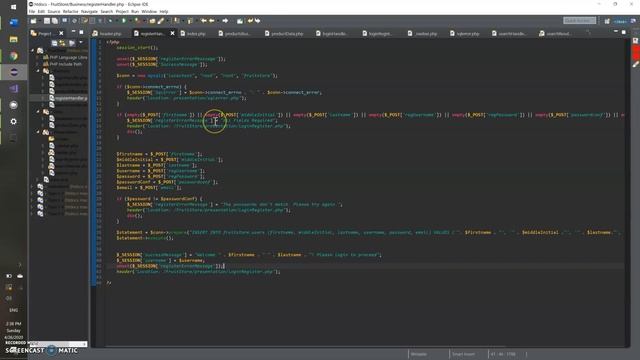Image resolution: width=640 pixels, height=360 pixels.
Task: Click the Last Edit Location icon
Action: pyautogui.click(x=203, y=21)
